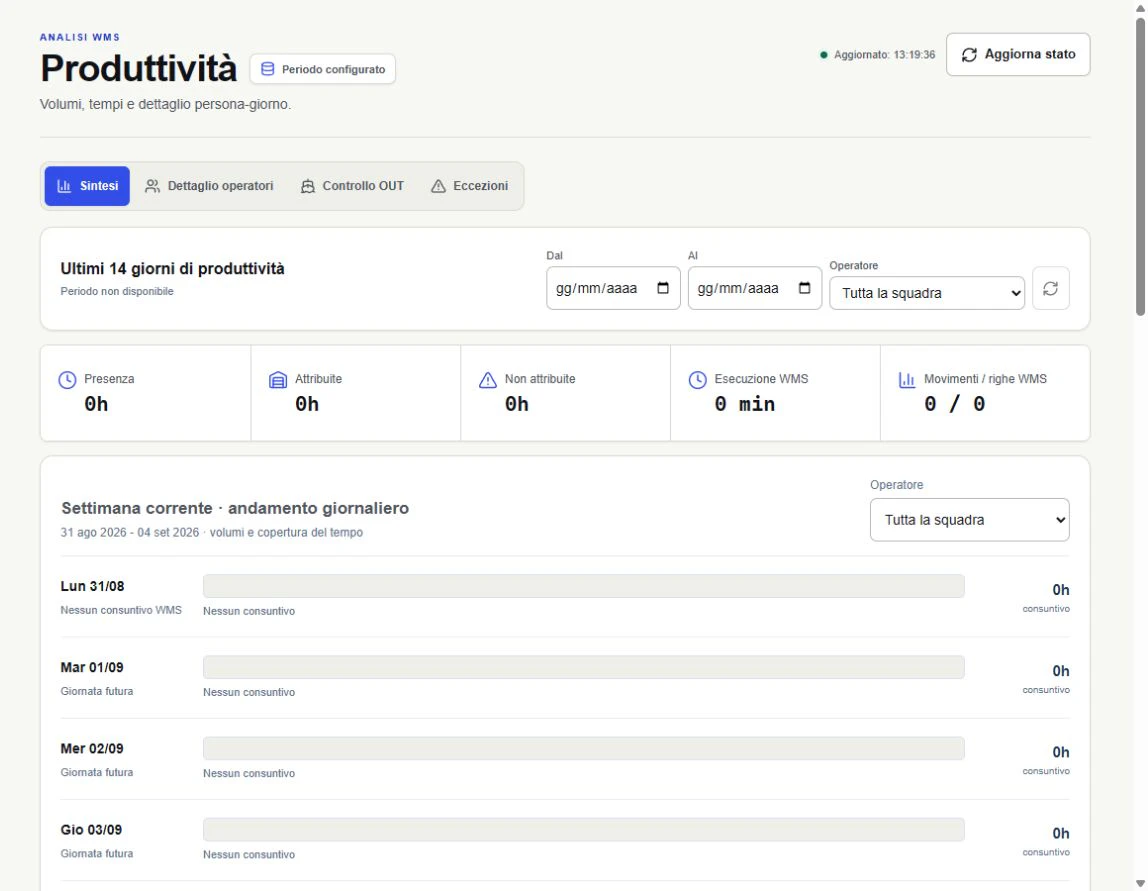The image size is (1148, 891).
Task: Click the reload icon button next to Operatore filter
Action: coord(1051,288)
